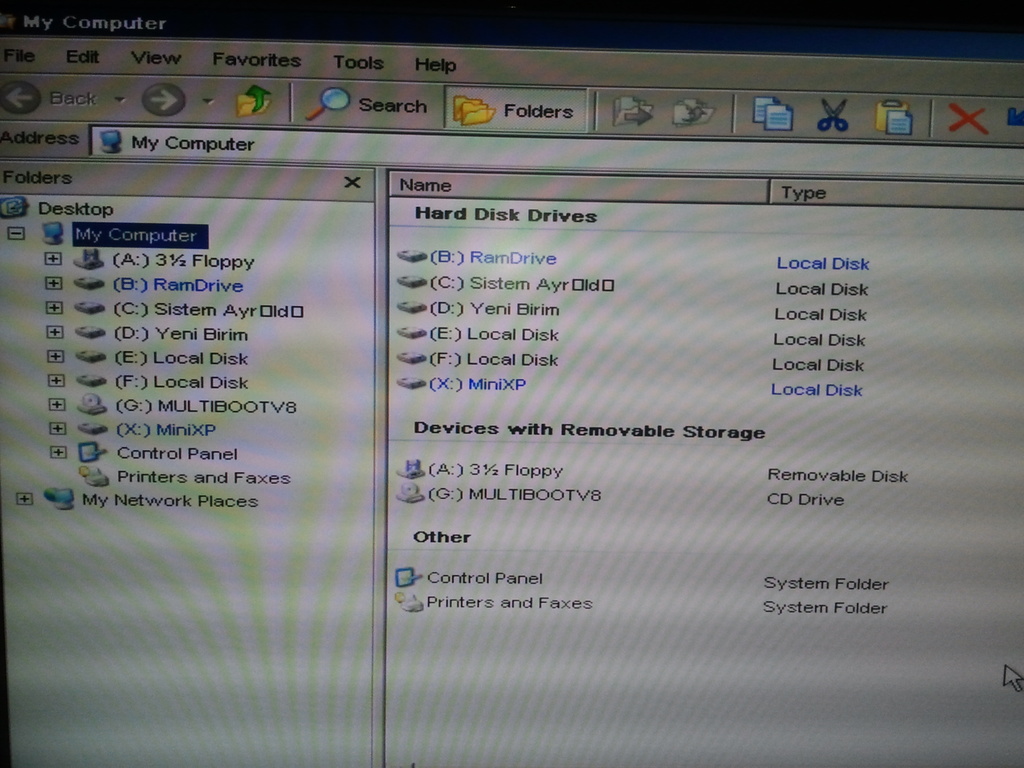Click the Copy To folder toolbar icon
The image size is (1024, 768).
(x=693, y=114)
